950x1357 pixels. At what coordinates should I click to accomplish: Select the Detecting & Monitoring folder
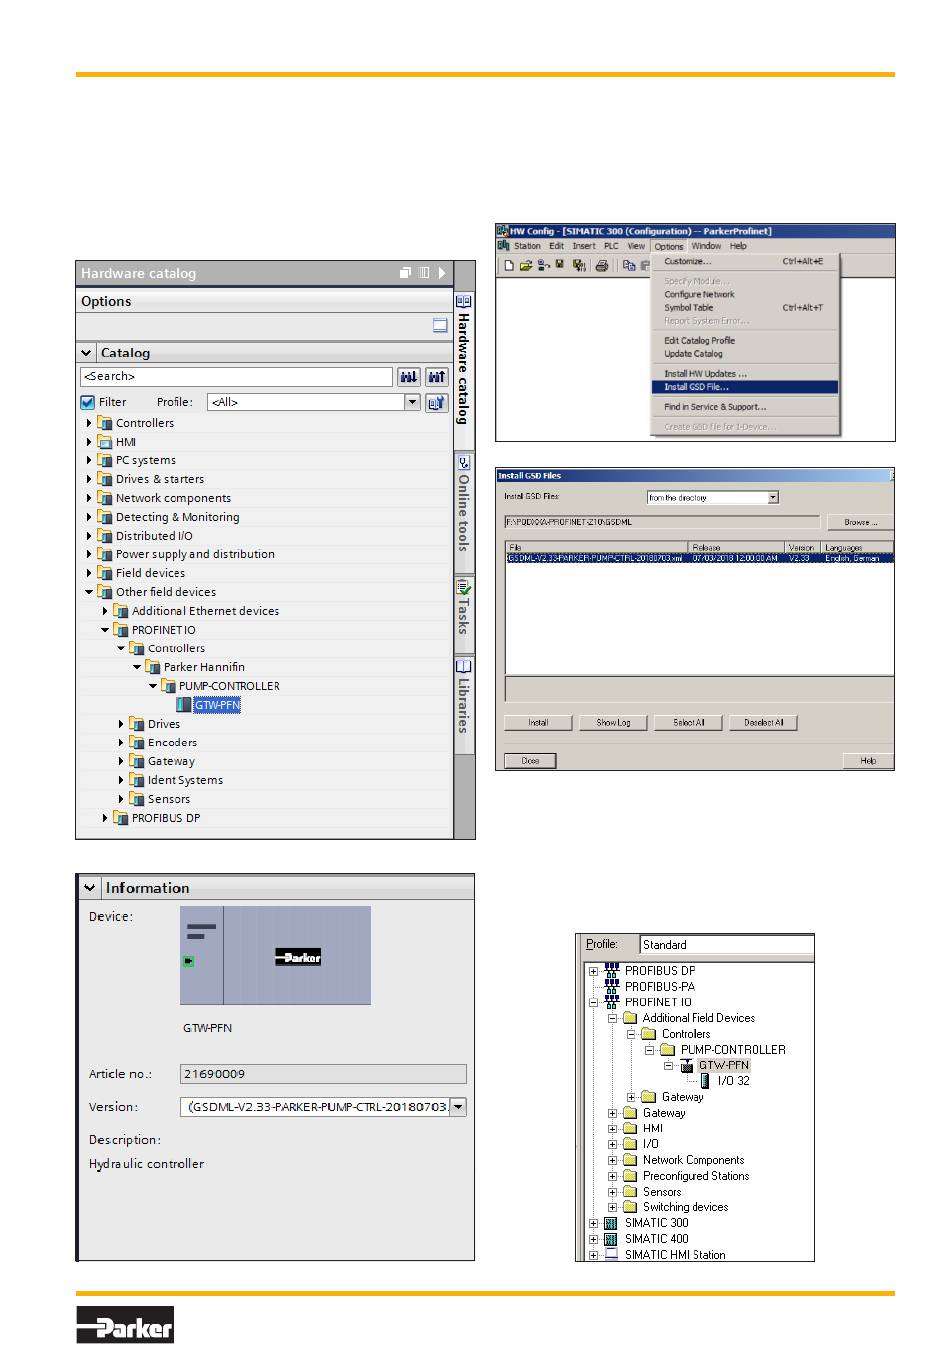(x=177, y=518)
